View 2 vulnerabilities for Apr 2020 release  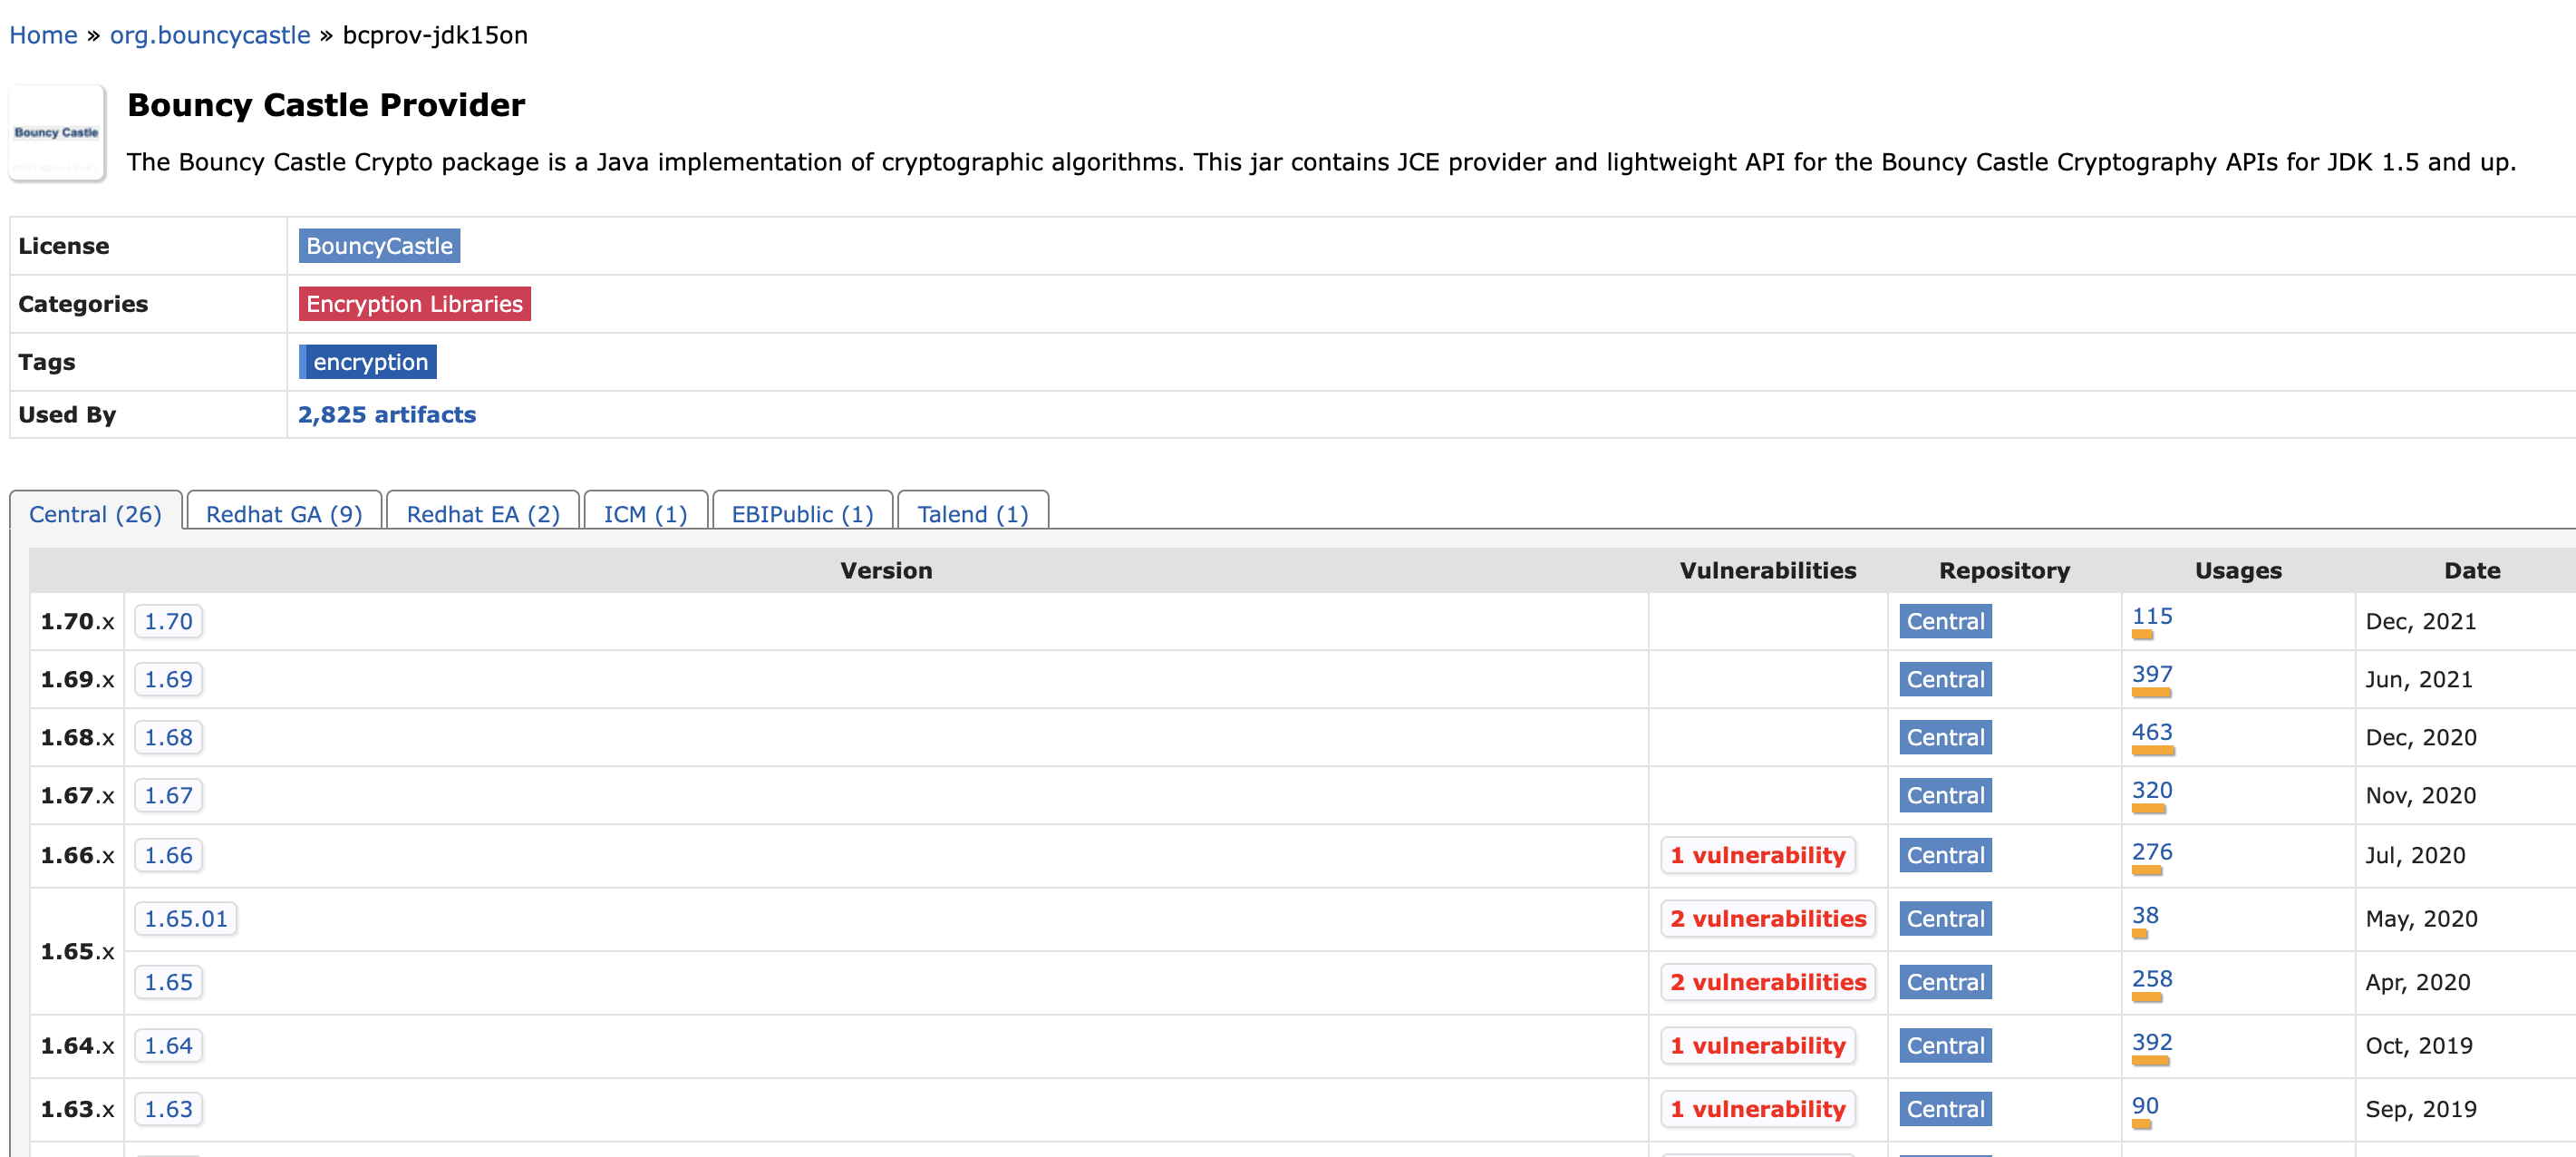[1768, 982]
